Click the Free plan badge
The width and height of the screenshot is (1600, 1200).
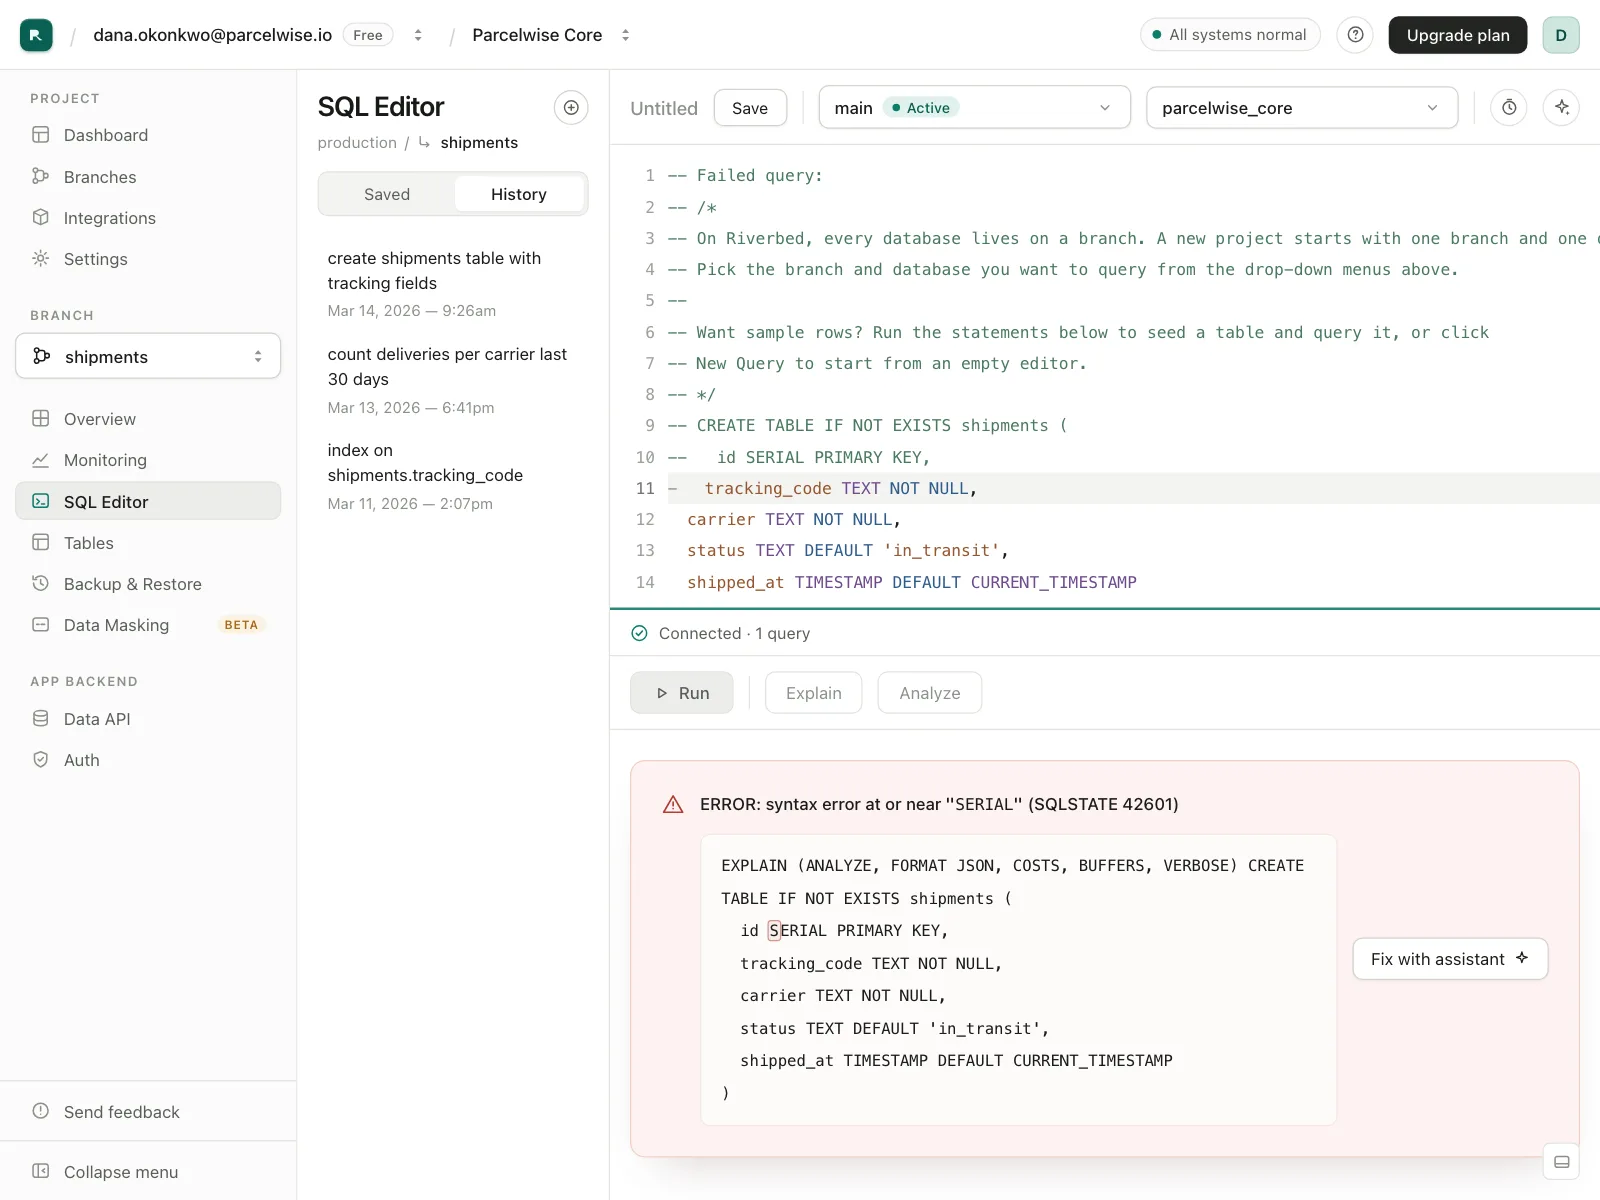pos(368,35)
